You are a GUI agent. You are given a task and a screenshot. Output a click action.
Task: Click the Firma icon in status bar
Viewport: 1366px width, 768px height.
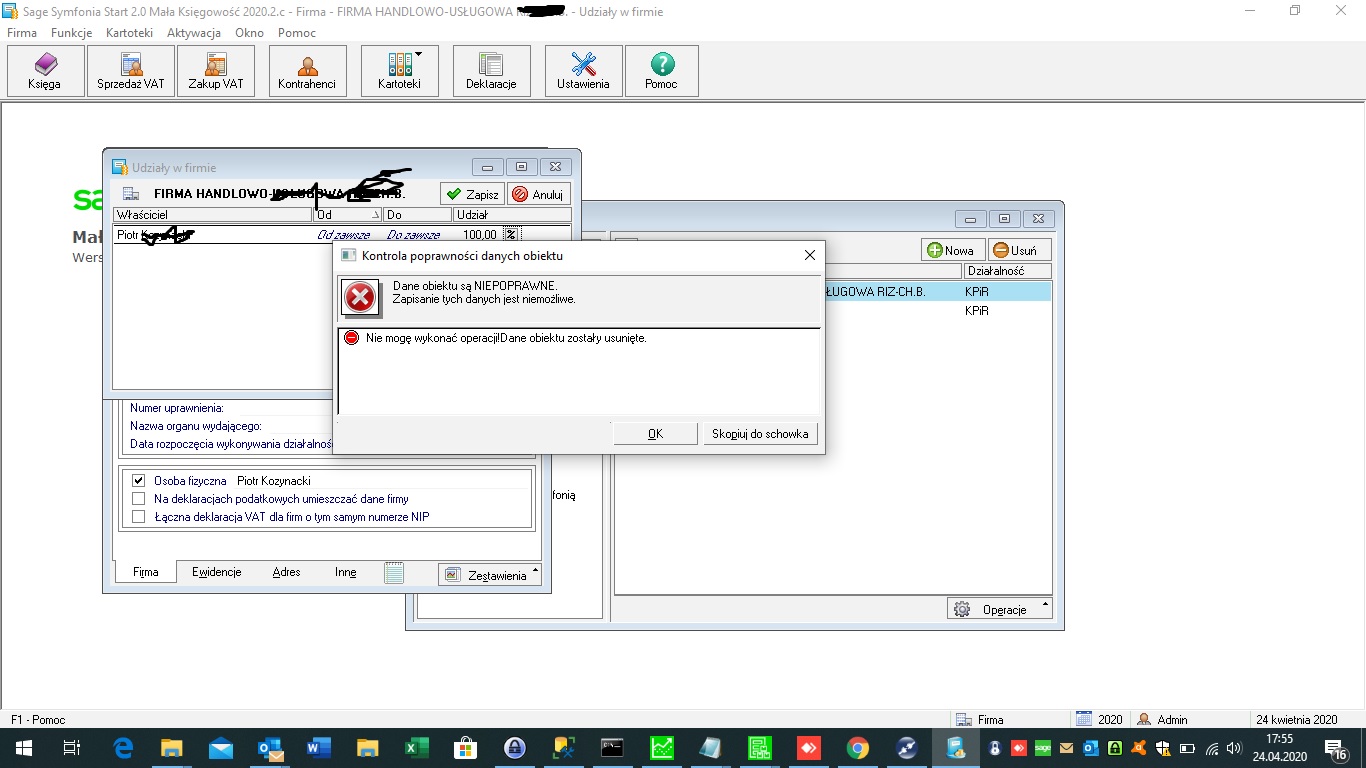tap(964, 719)
